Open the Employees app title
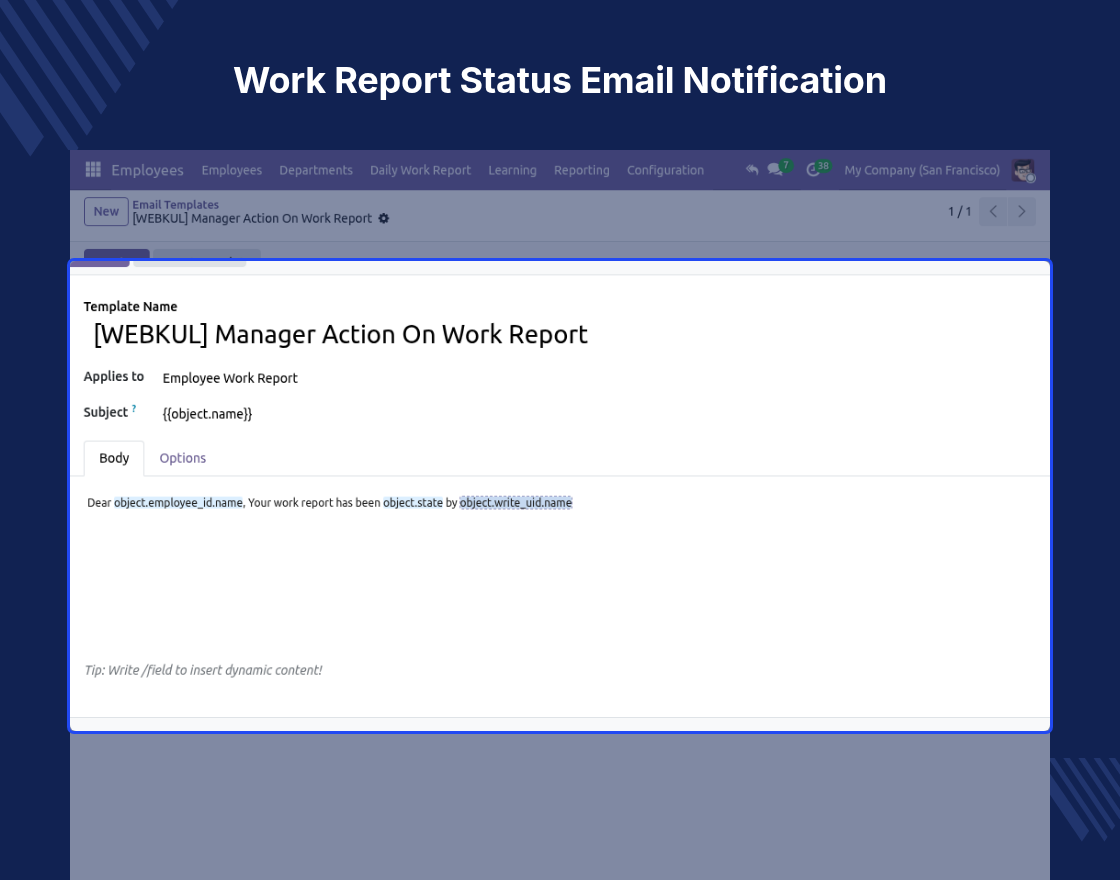Viewport: 1120px width, 880px height. tap(147, 170)
